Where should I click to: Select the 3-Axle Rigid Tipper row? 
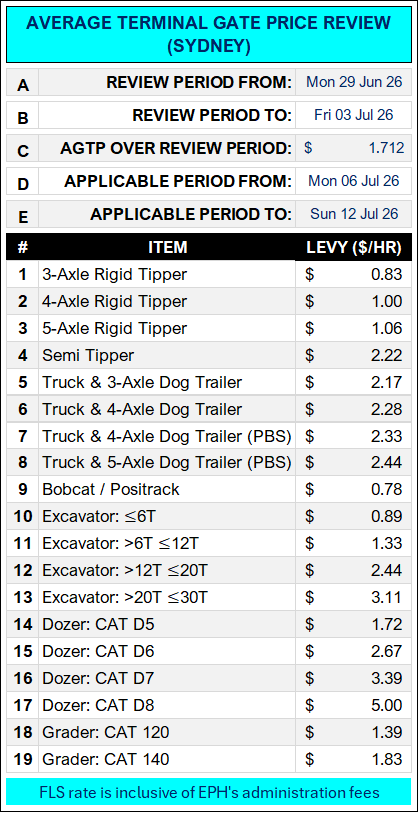pyautogui.click(x=210, y=274)
